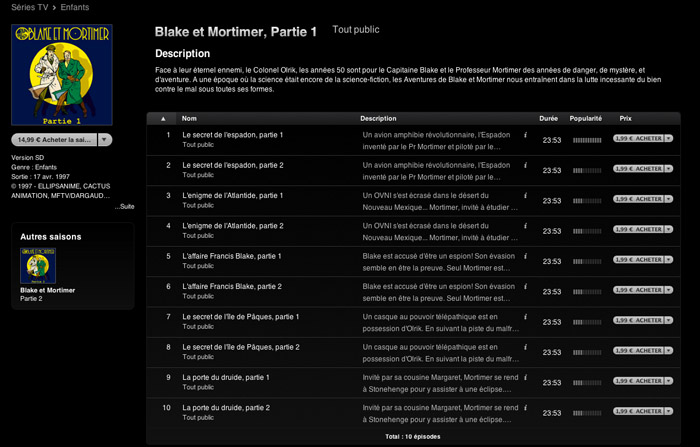Open info icon for L'affaire Francis Blake, partie 2
Screen dimensions: 700x447
[x=525, y=287]
